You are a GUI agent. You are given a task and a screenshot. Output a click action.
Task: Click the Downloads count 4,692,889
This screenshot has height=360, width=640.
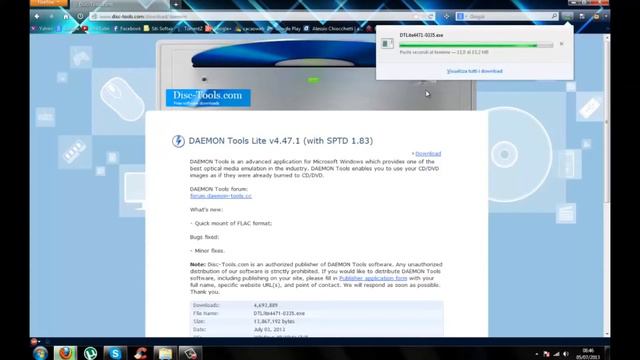pyautogui.click(x=266, y=305)
